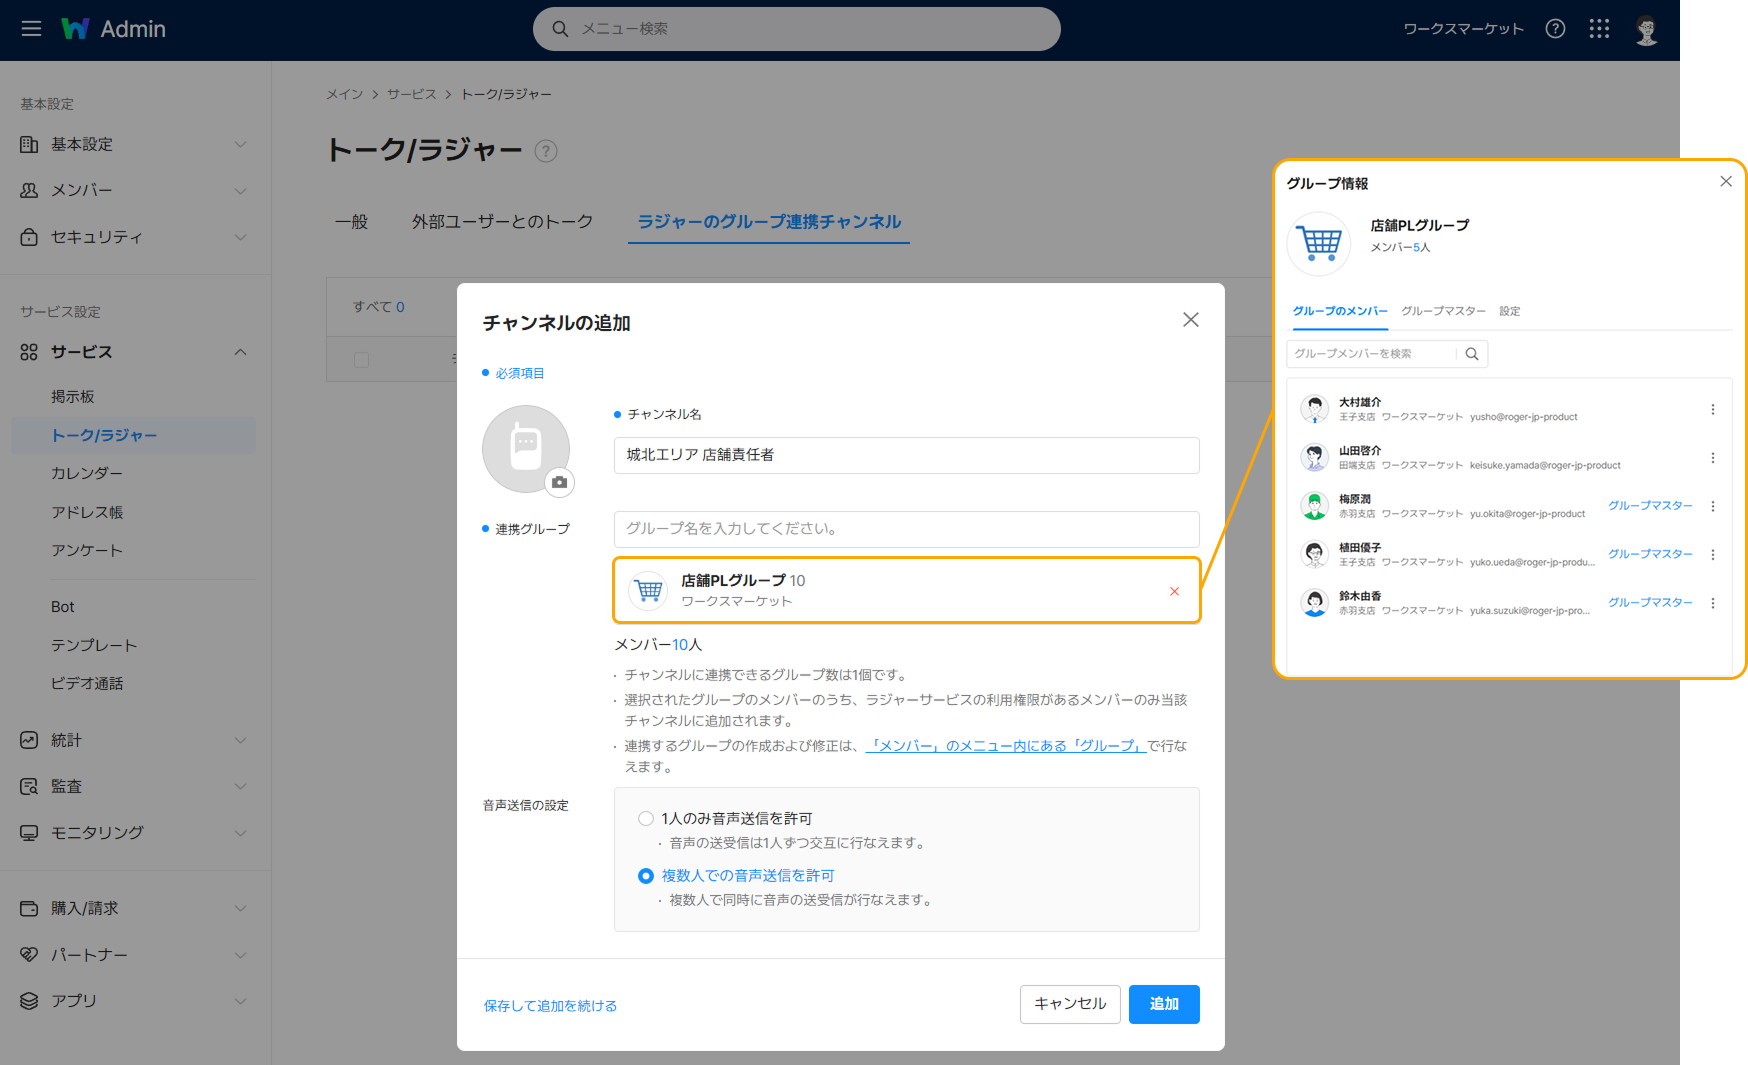Switch to 外部ユーザーとのトーク tab
Viewport: 1748px width, 1065px height.
coord(502,222)
